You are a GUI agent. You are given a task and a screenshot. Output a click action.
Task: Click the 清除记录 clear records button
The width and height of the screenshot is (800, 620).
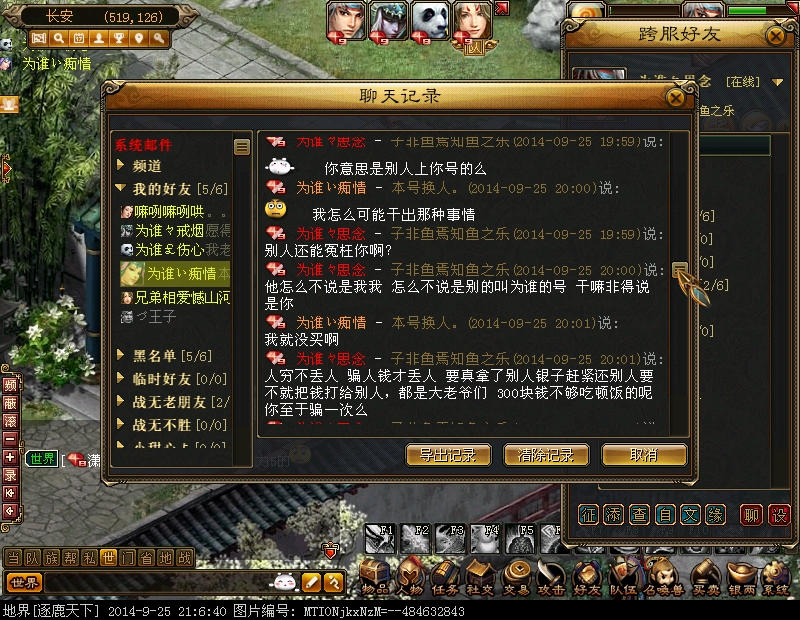click(x=546, y=455)
